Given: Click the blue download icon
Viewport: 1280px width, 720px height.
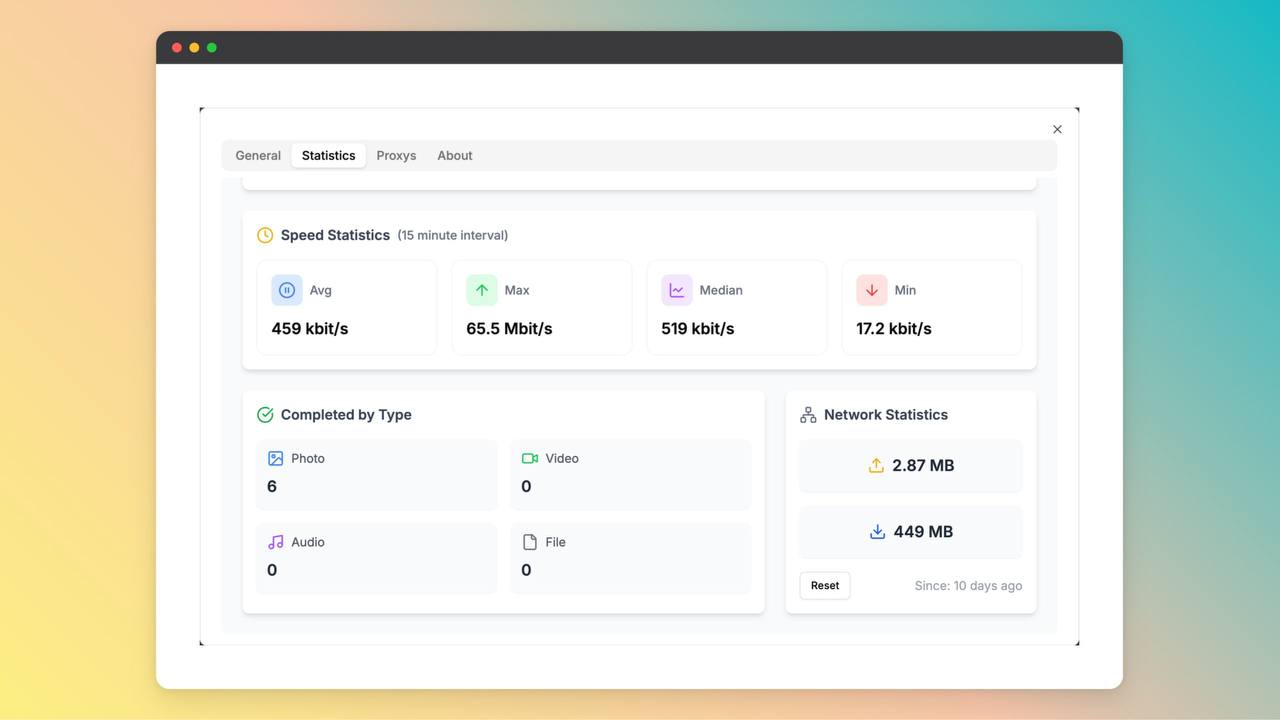Looking at the screenshot, I should (877, 532).
